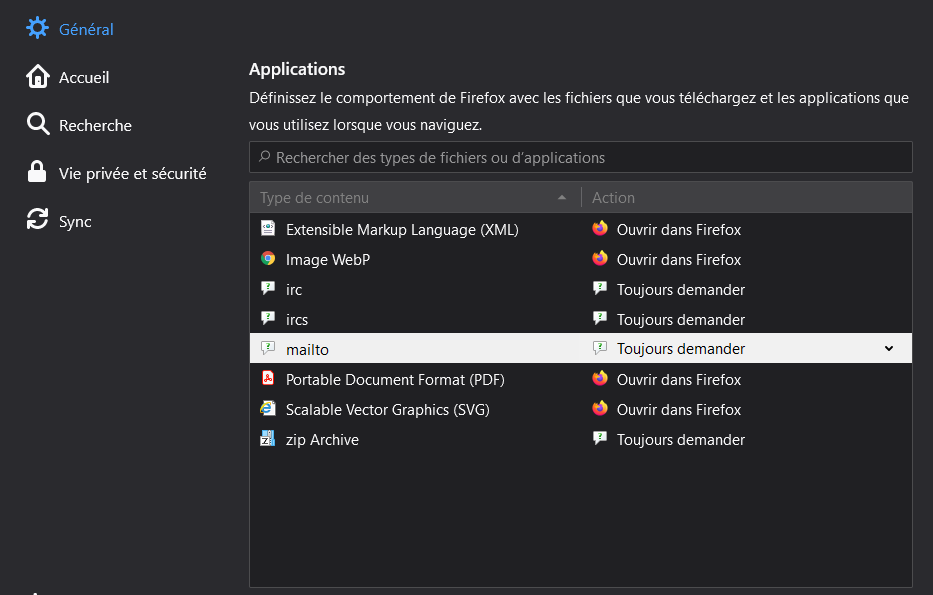Click Toujours demander for irc
933x595 pixels.
pos(681,290)
